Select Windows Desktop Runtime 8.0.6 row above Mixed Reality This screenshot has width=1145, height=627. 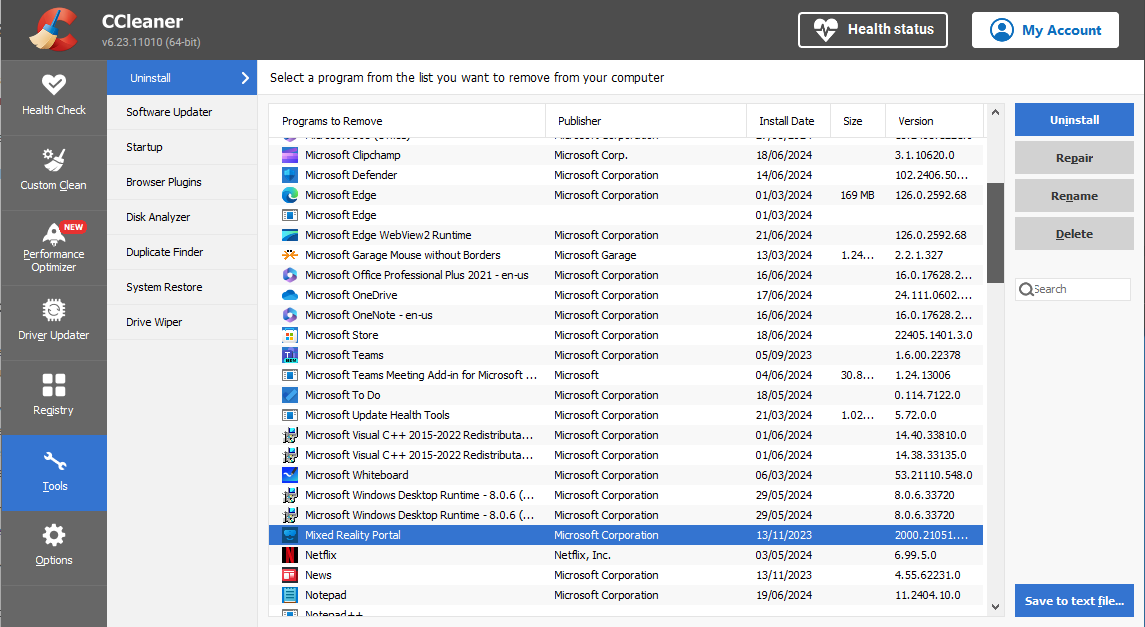coord(626,515)
